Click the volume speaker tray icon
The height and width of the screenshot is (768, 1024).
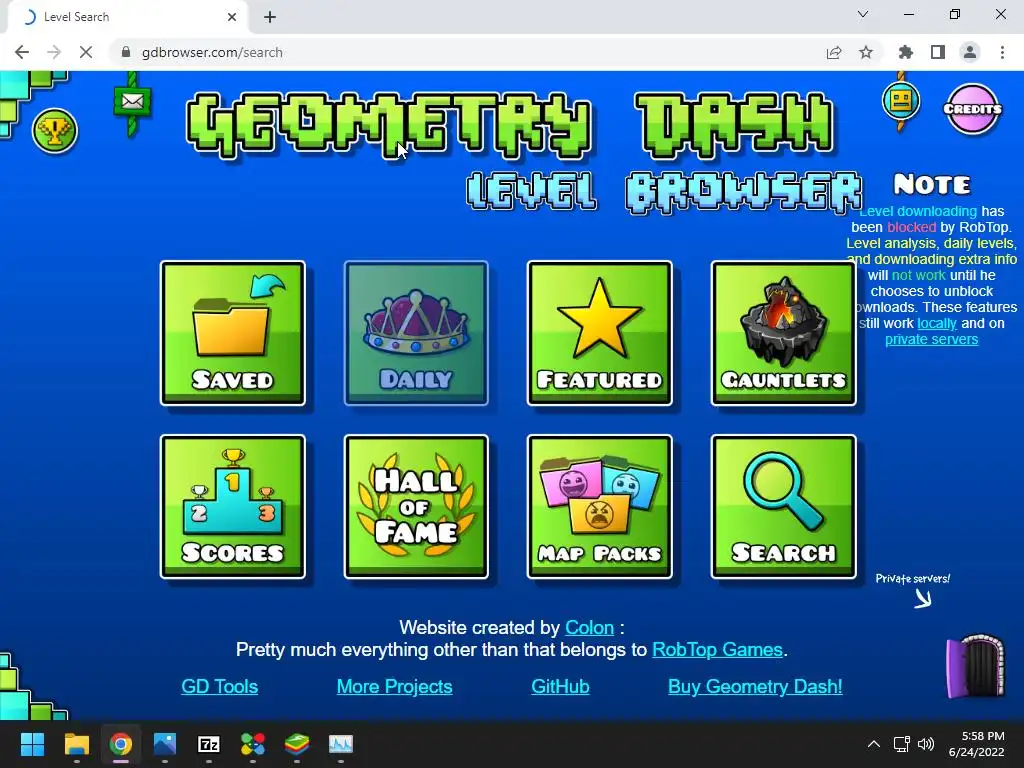coord(925,744)
